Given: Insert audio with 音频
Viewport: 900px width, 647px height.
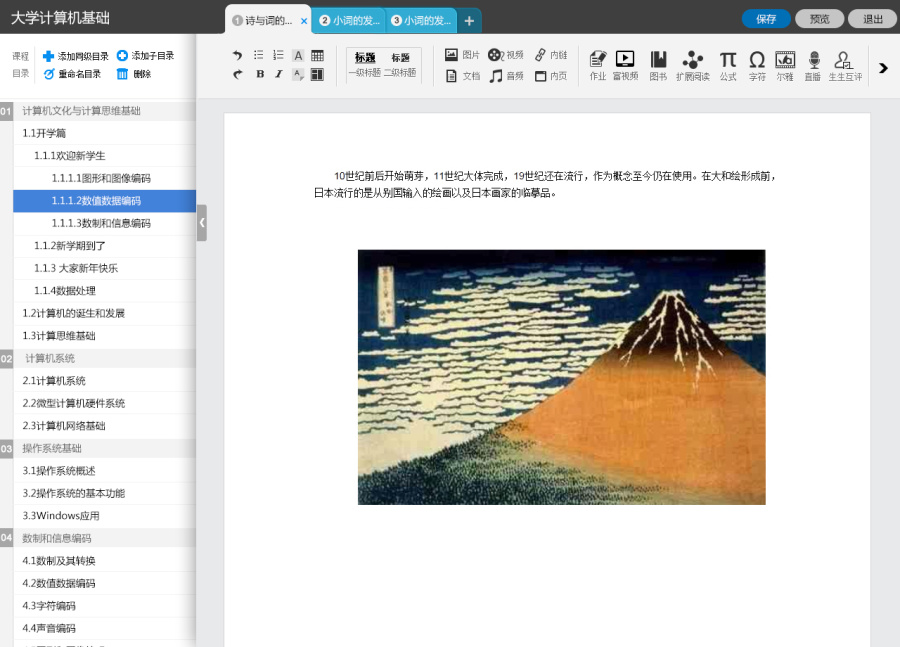Looking at the screenshot, I should 506,76.
